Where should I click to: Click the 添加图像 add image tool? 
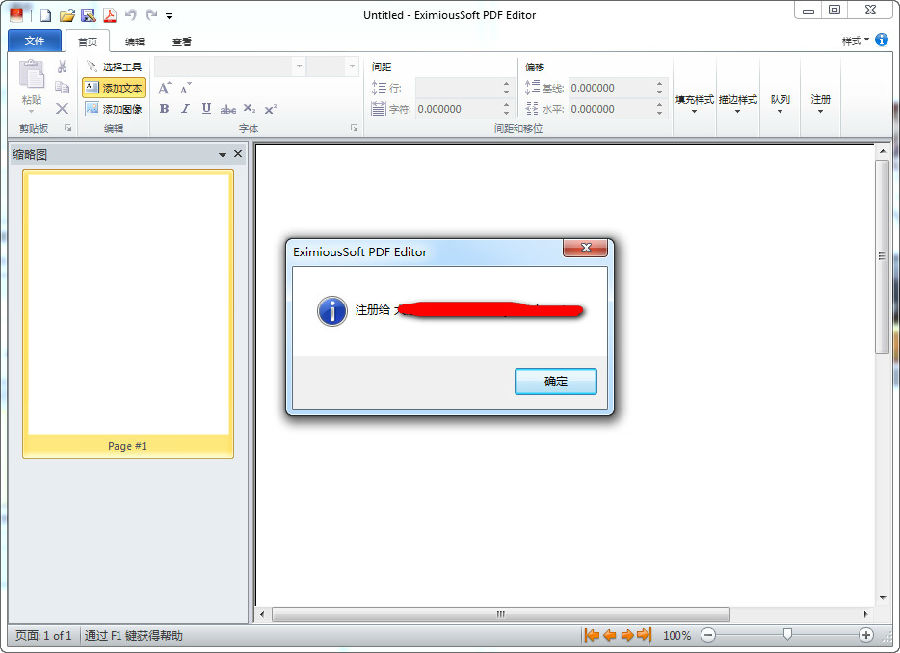pyautogui.click(x=114, y=108)
